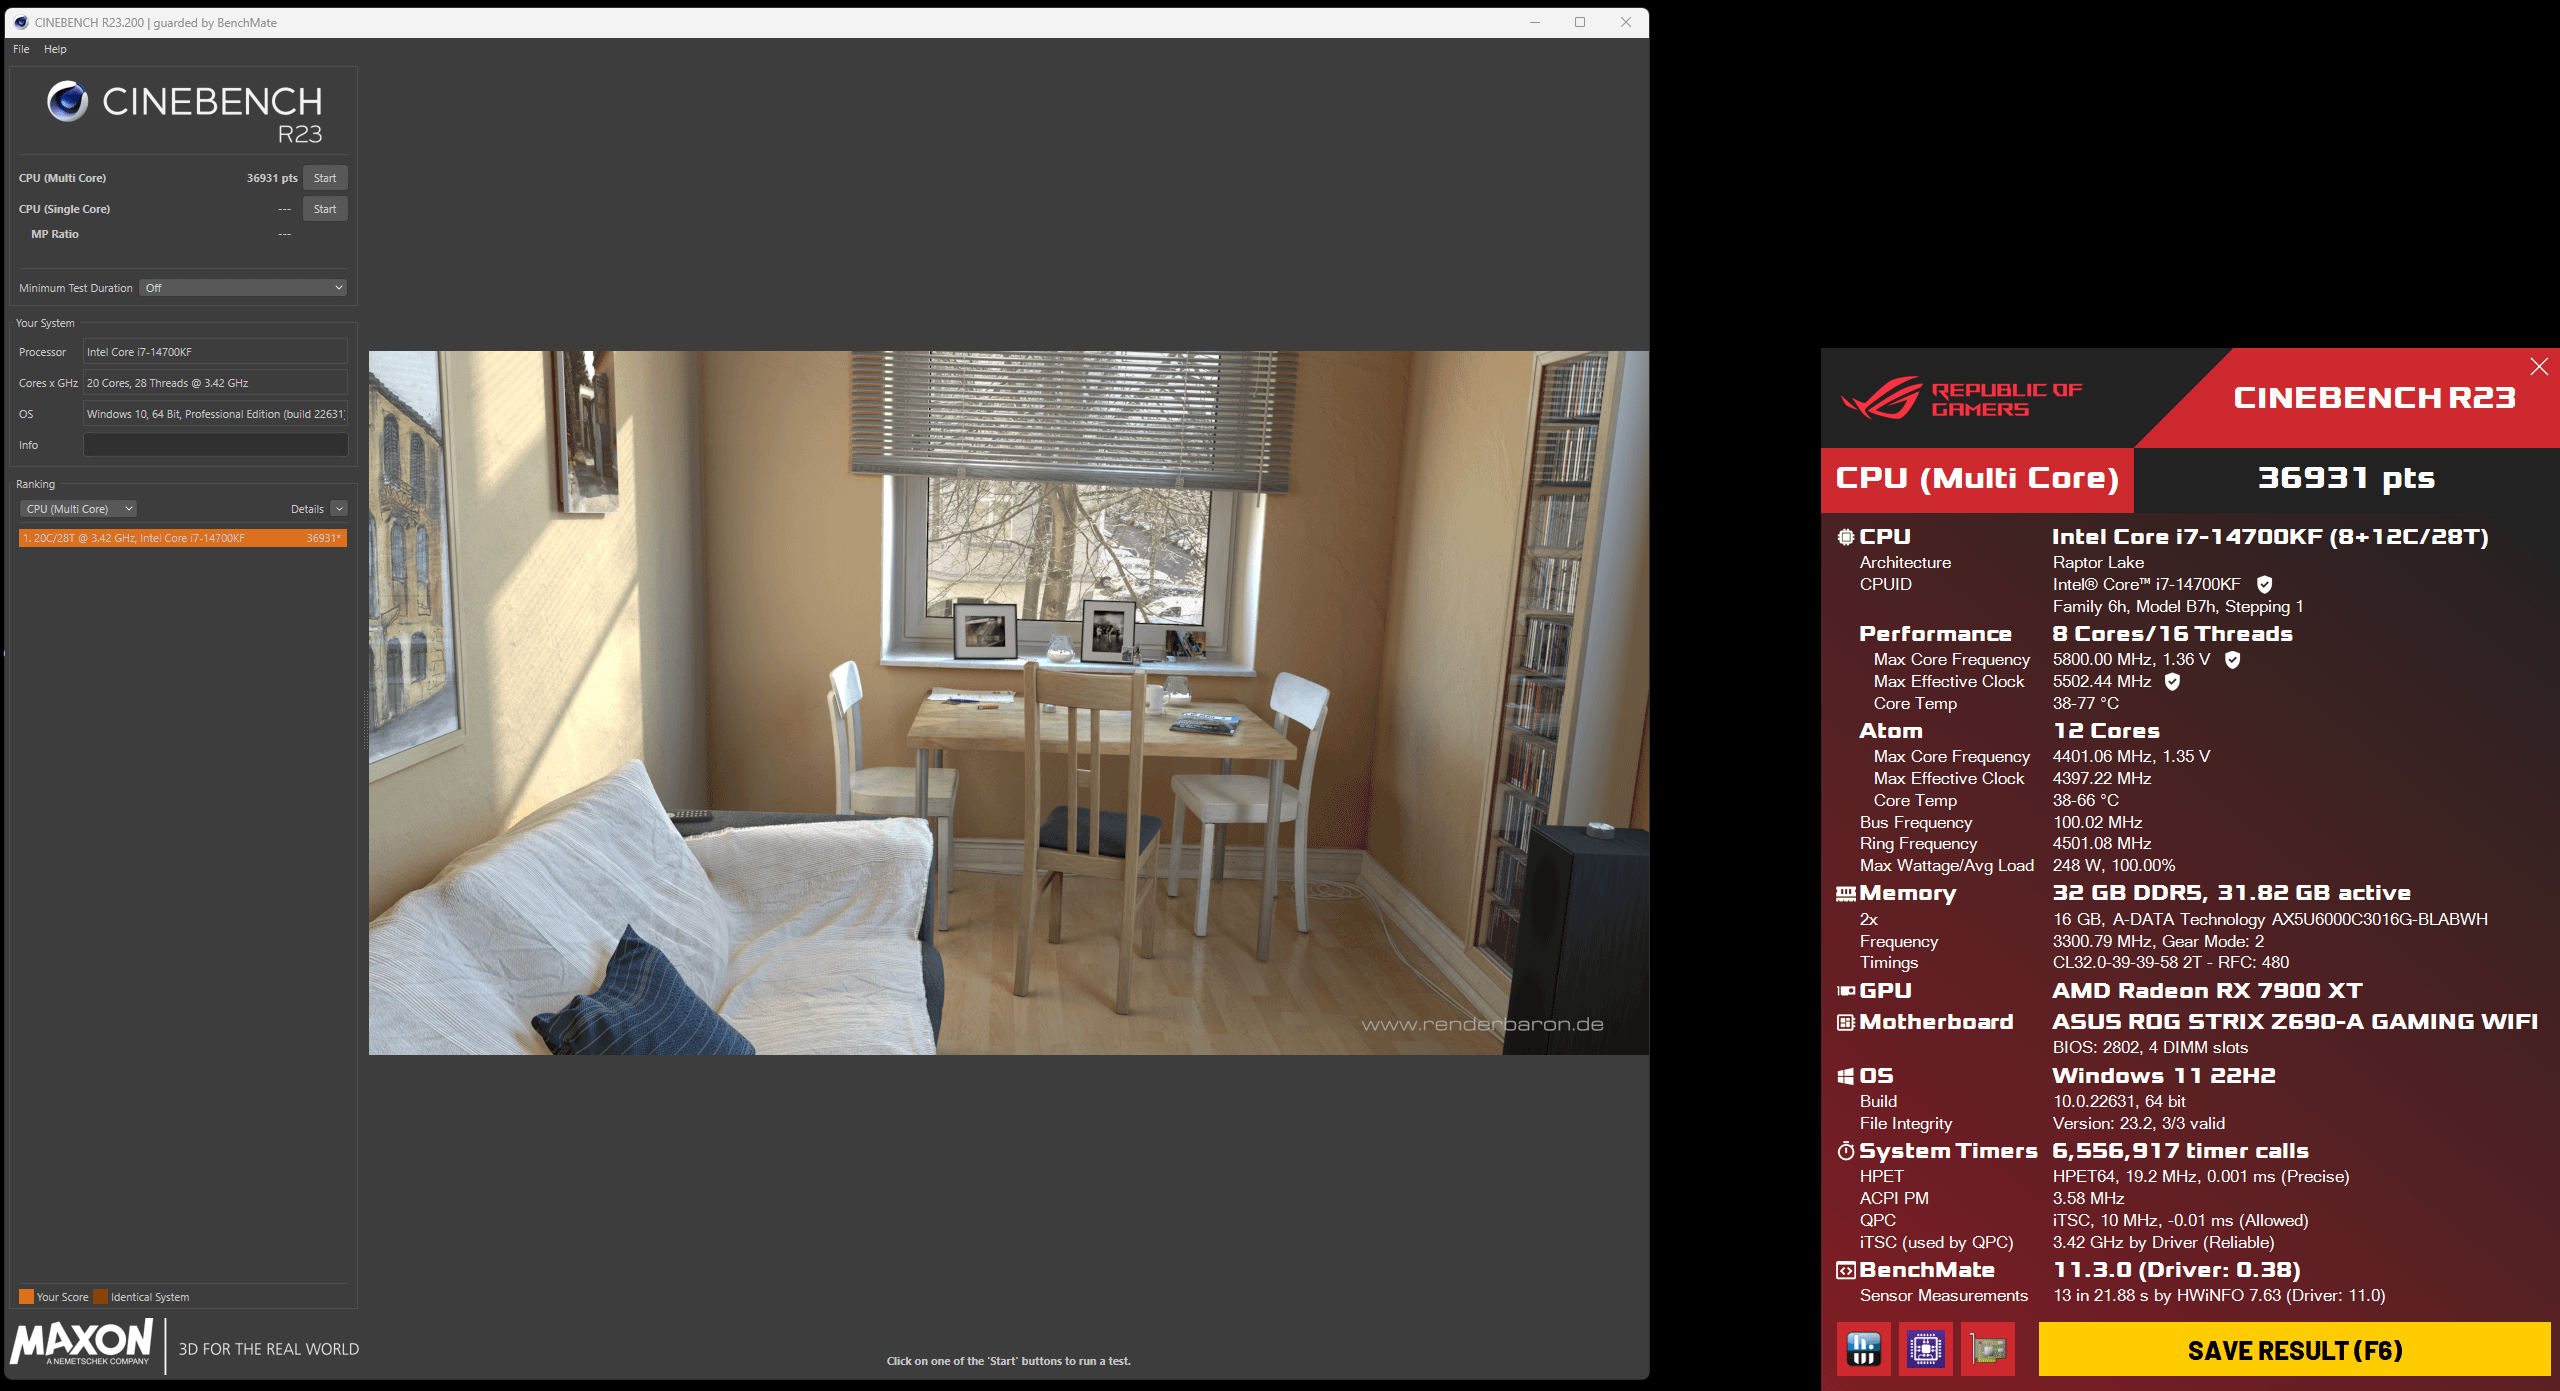The image size is (2560, 1391).
Task: Click the shield beside Max Core Frequency 5800.00 MHz
Action: tap(2232, 660)
